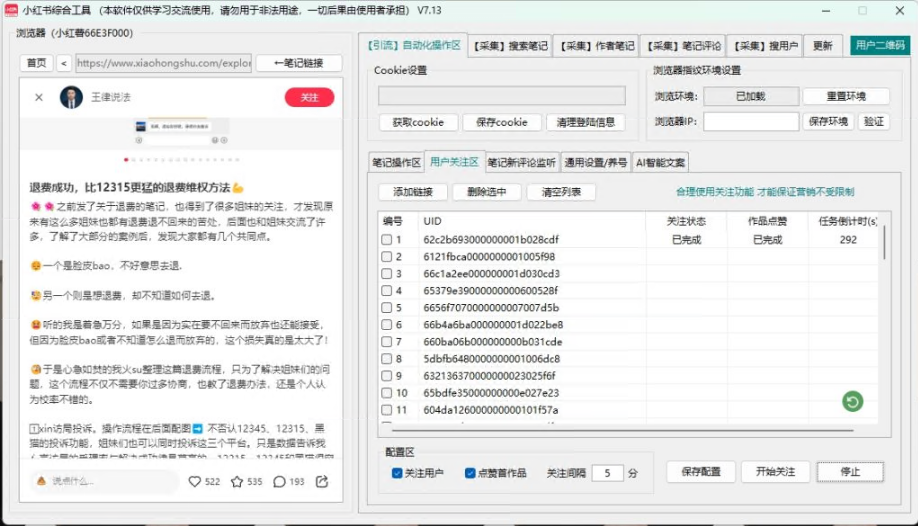Screen dimensions: 918x526
Task: Tick the checkbox for row 5
Action: (386, 308)
